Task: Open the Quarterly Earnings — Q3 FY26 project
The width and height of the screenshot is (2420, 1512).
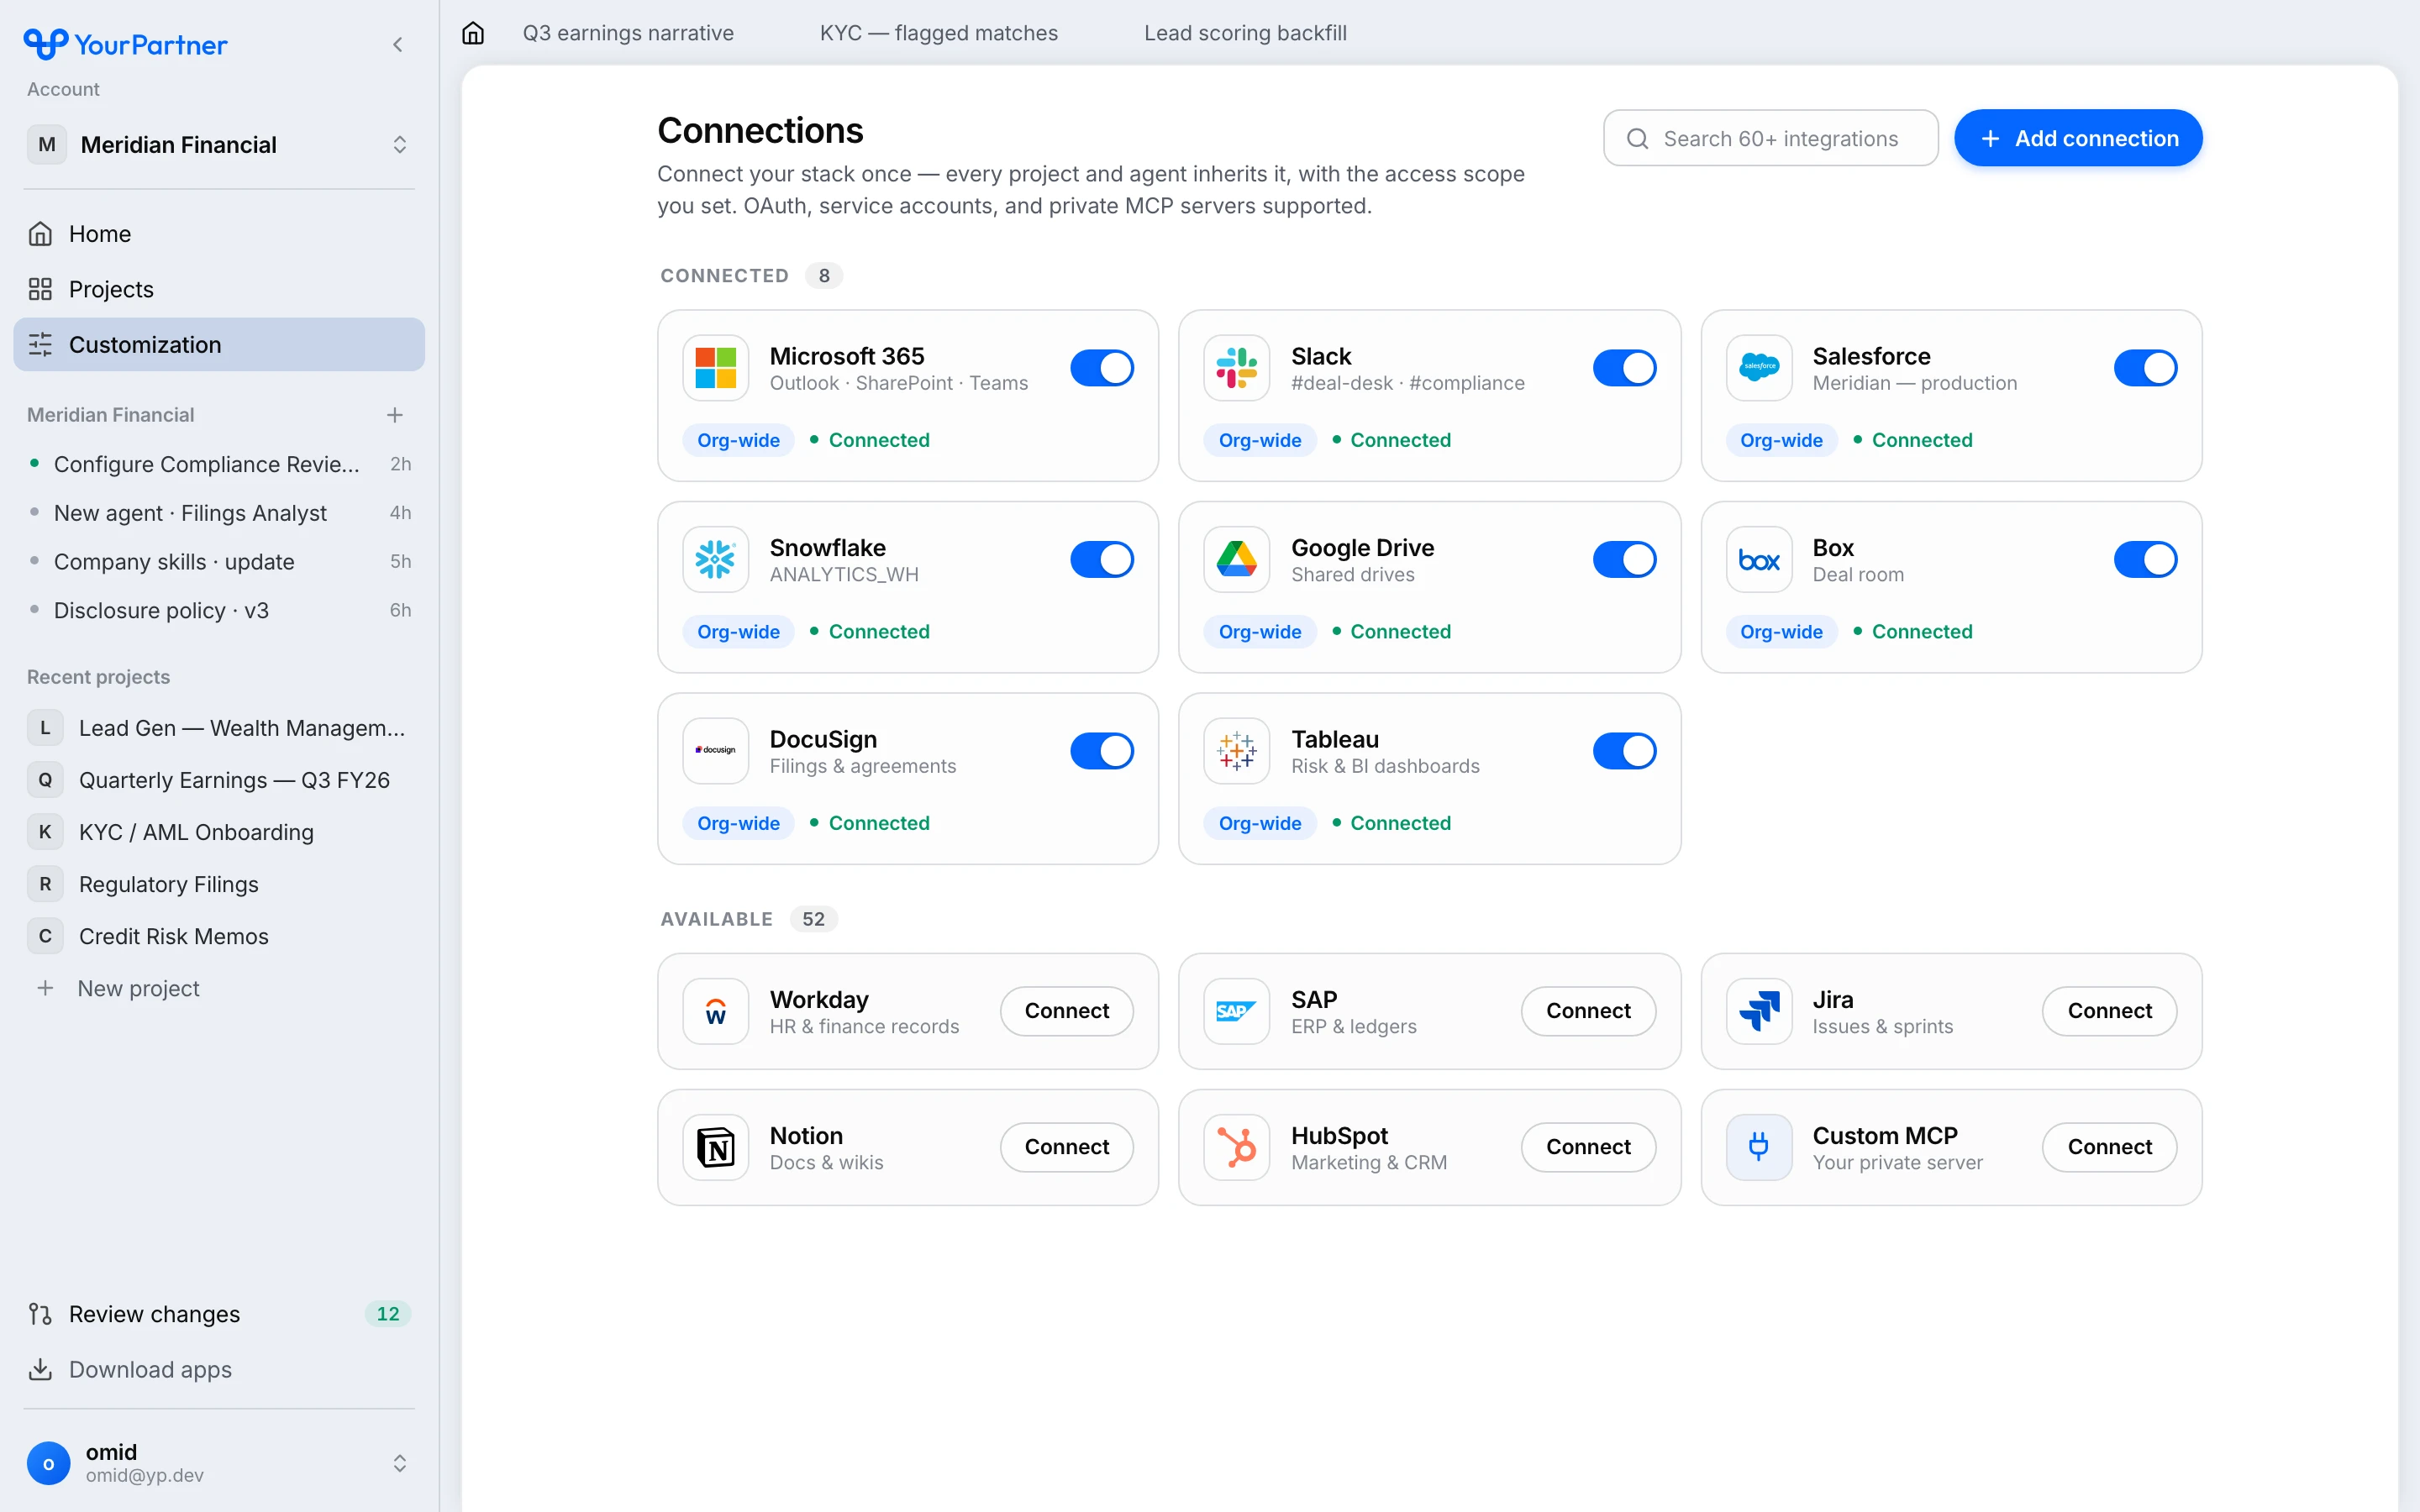Action: point(219,780)
